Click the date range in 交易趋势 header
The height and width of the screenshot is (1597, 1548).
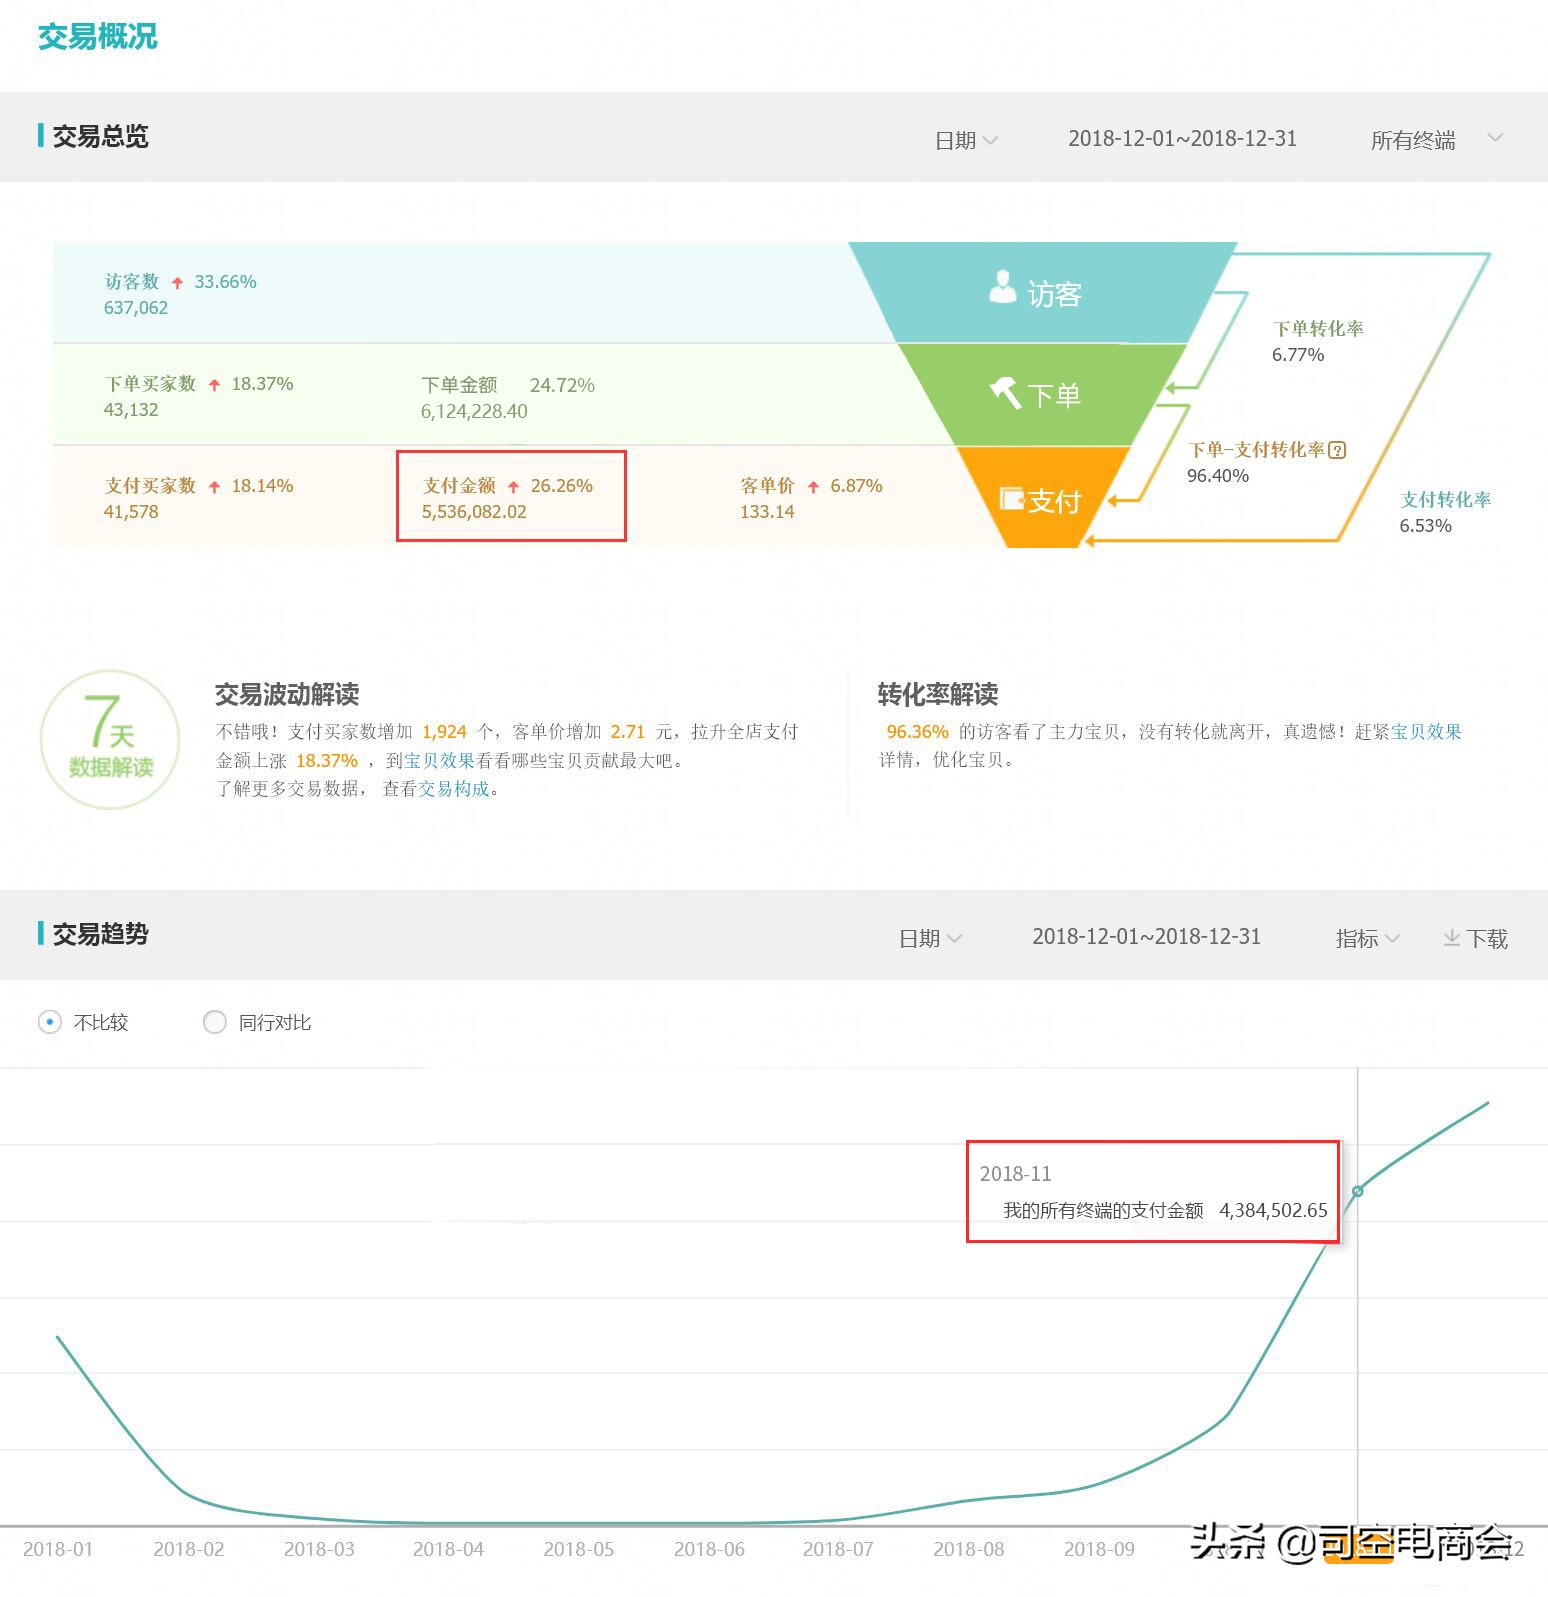(1146, 937)
